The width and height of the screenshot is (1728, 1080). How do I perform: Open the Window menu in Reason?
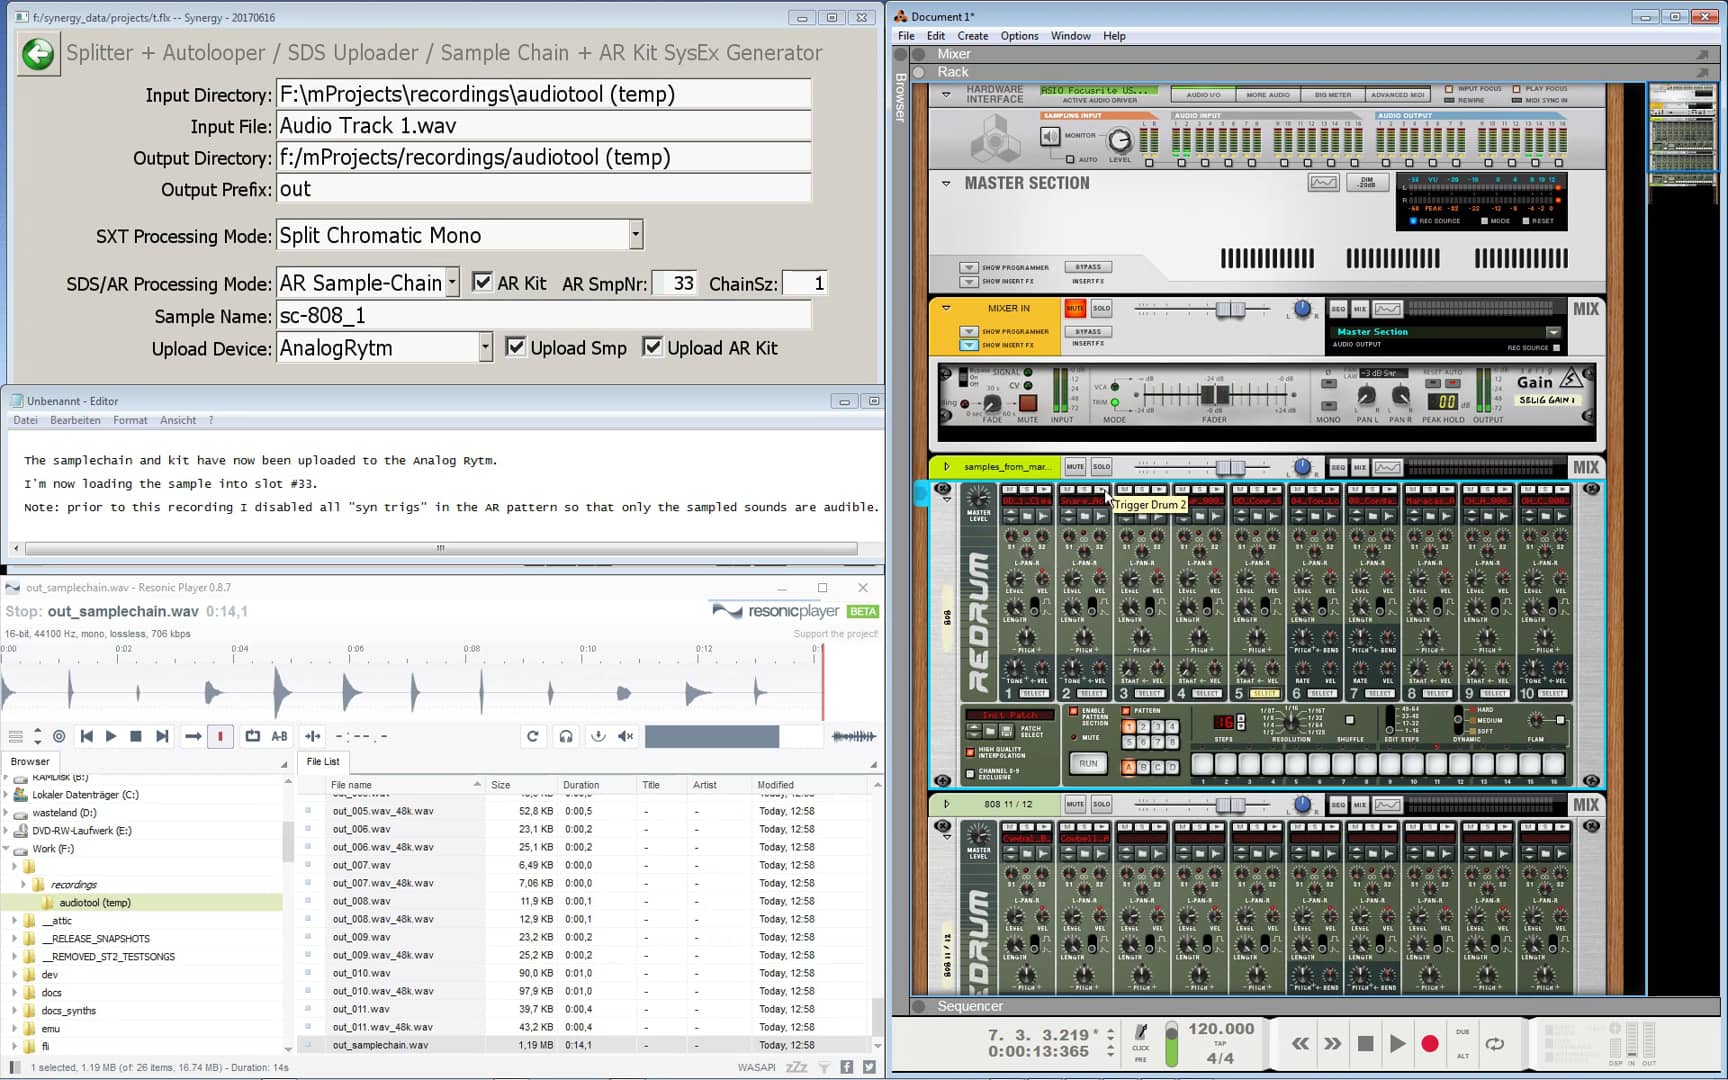click(x=1070, y=36)
